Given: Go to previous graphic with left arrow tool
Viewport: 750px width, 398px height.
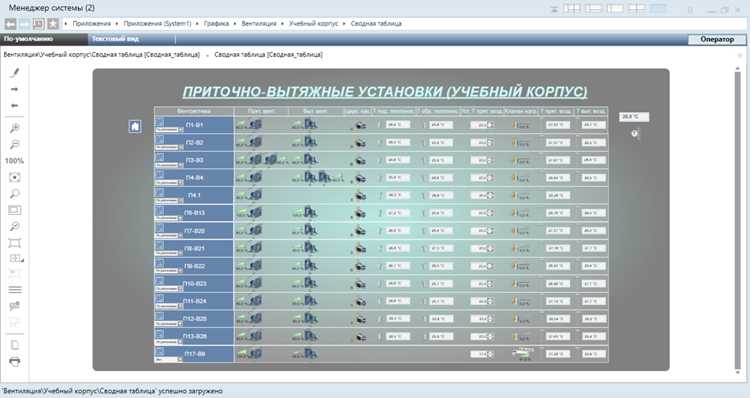Looking at the screenshot, I should pos(15,105).
